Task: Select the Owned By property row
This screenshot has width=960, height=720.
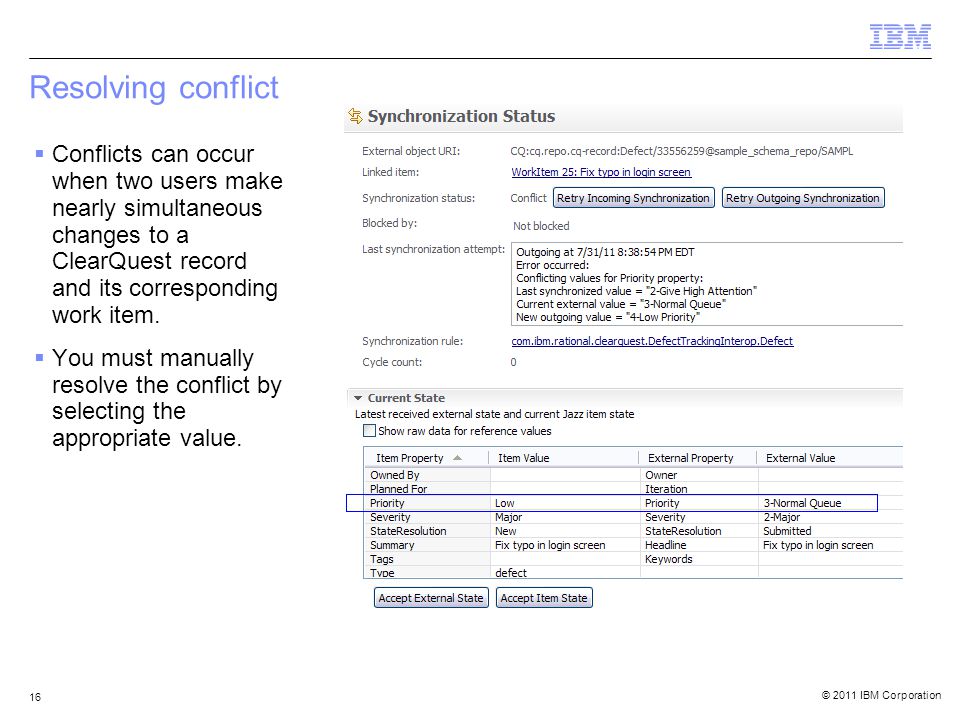Action: coord(633,475)
